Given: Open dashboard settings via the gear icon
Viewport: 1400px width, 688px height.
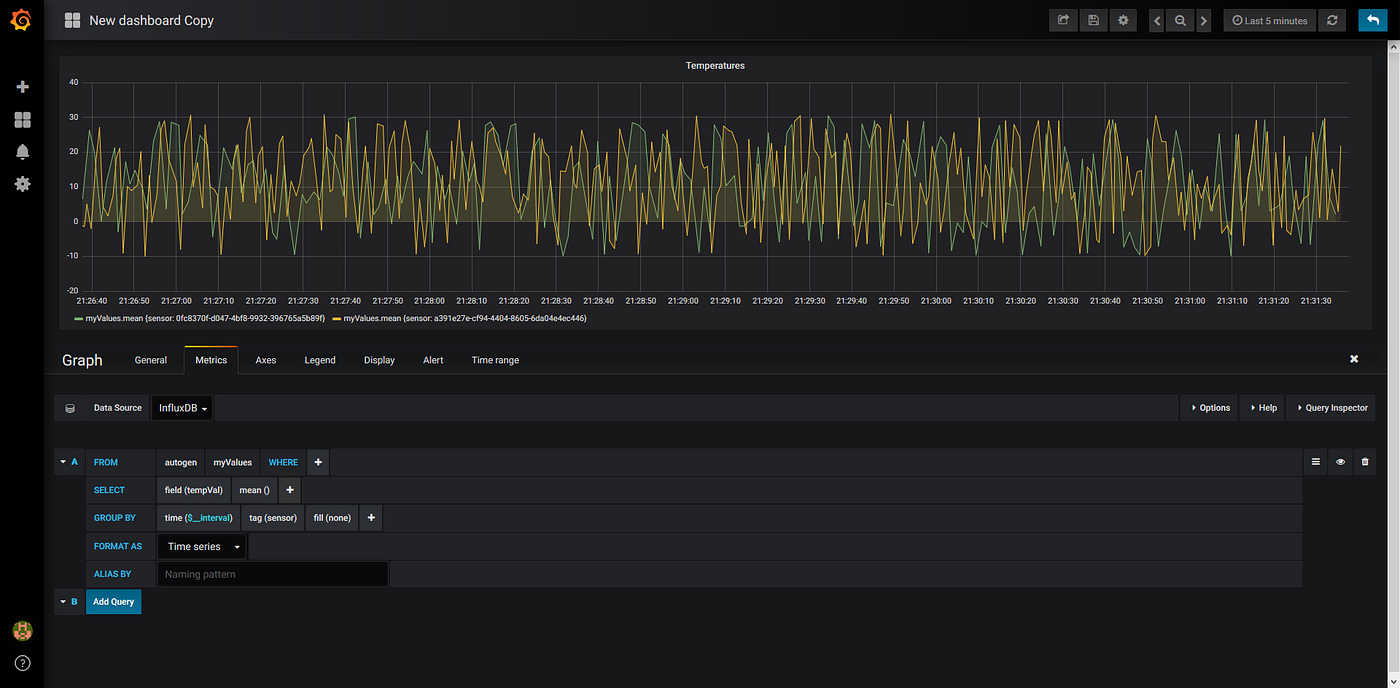Looking at the screenshot, I should tap(1123, 20).
